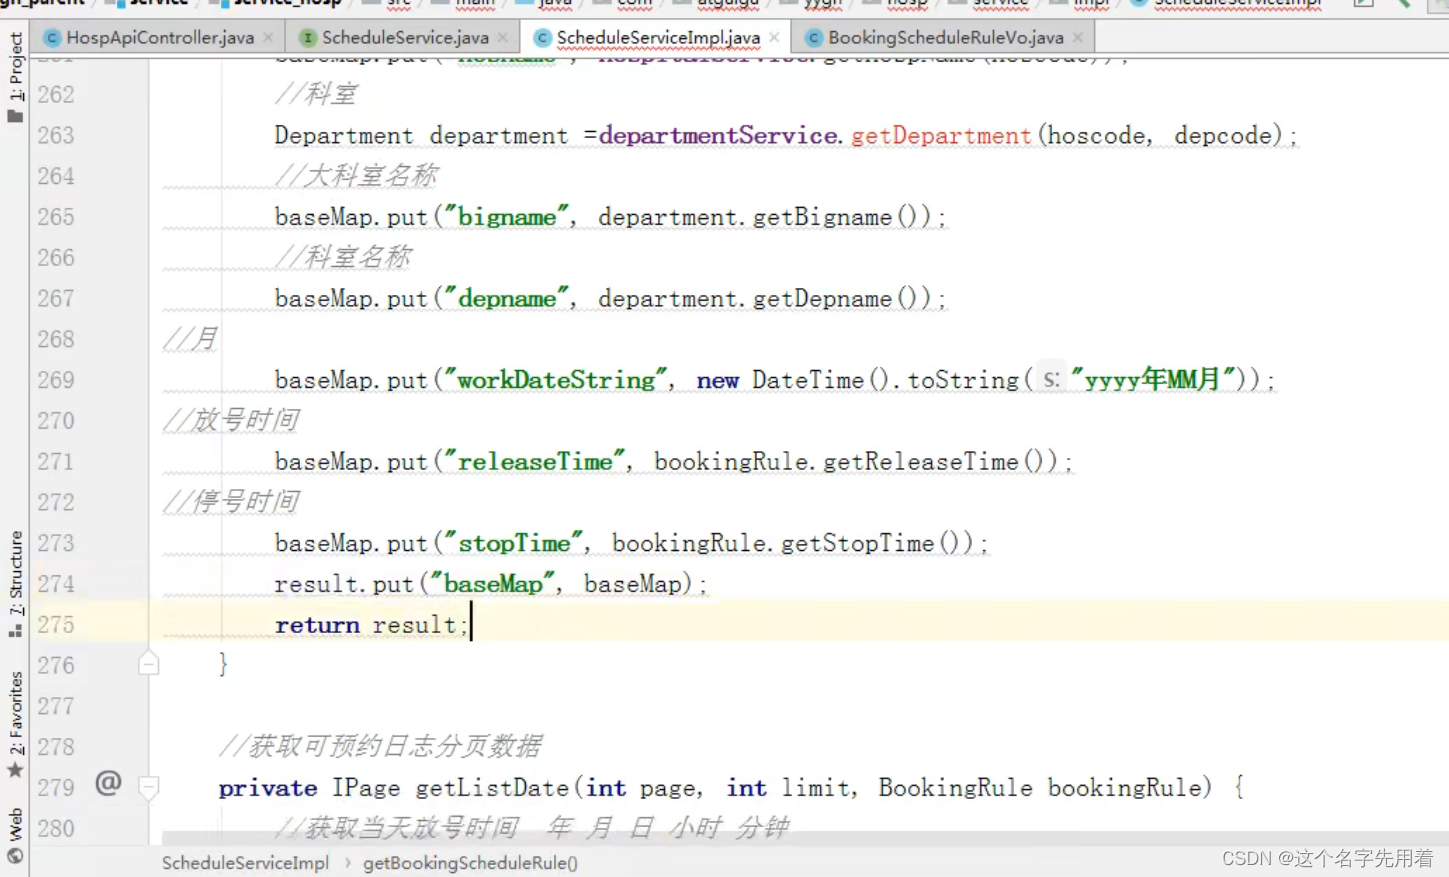Toggle the Favorites tool window
1449x877 pixels.
click(x=15, y=714)
